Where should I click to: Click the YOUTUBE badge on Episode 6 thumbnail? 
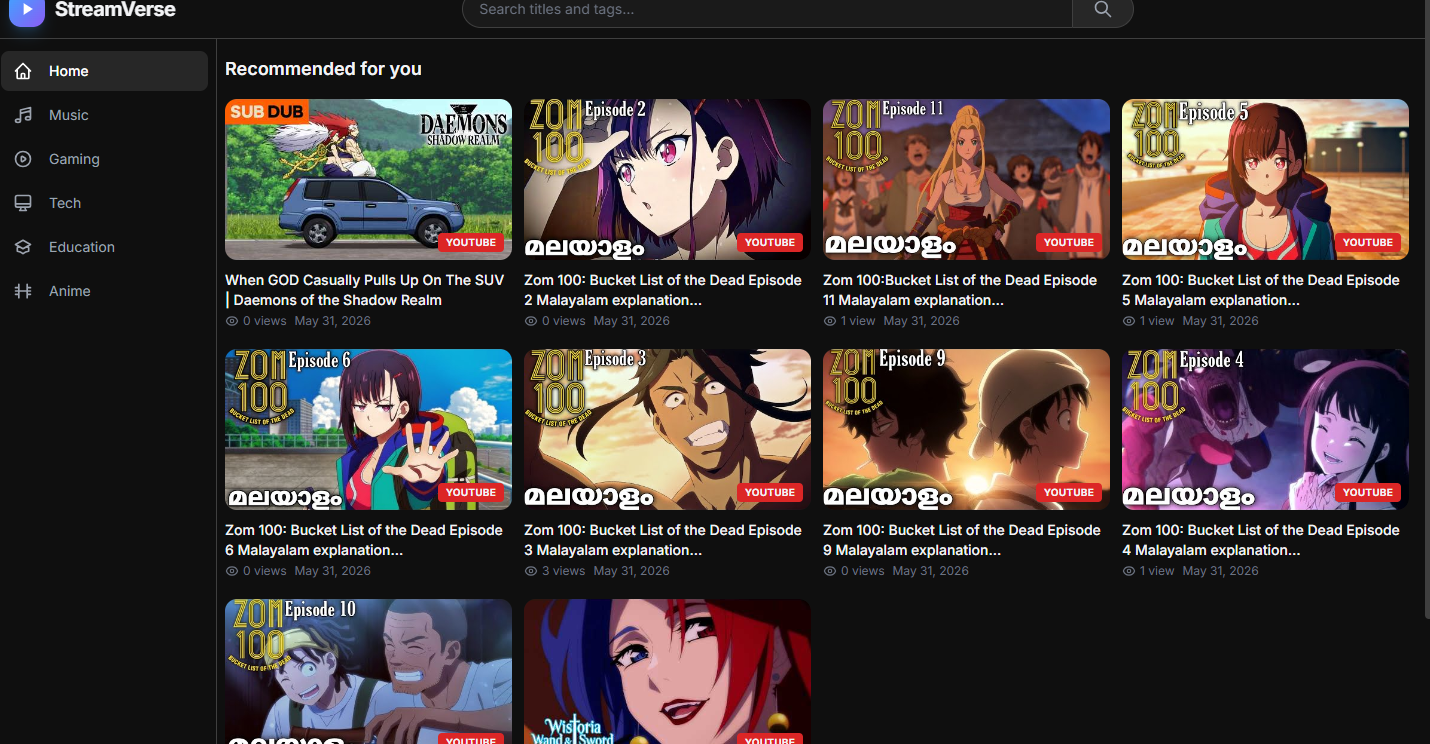(471, 492)
